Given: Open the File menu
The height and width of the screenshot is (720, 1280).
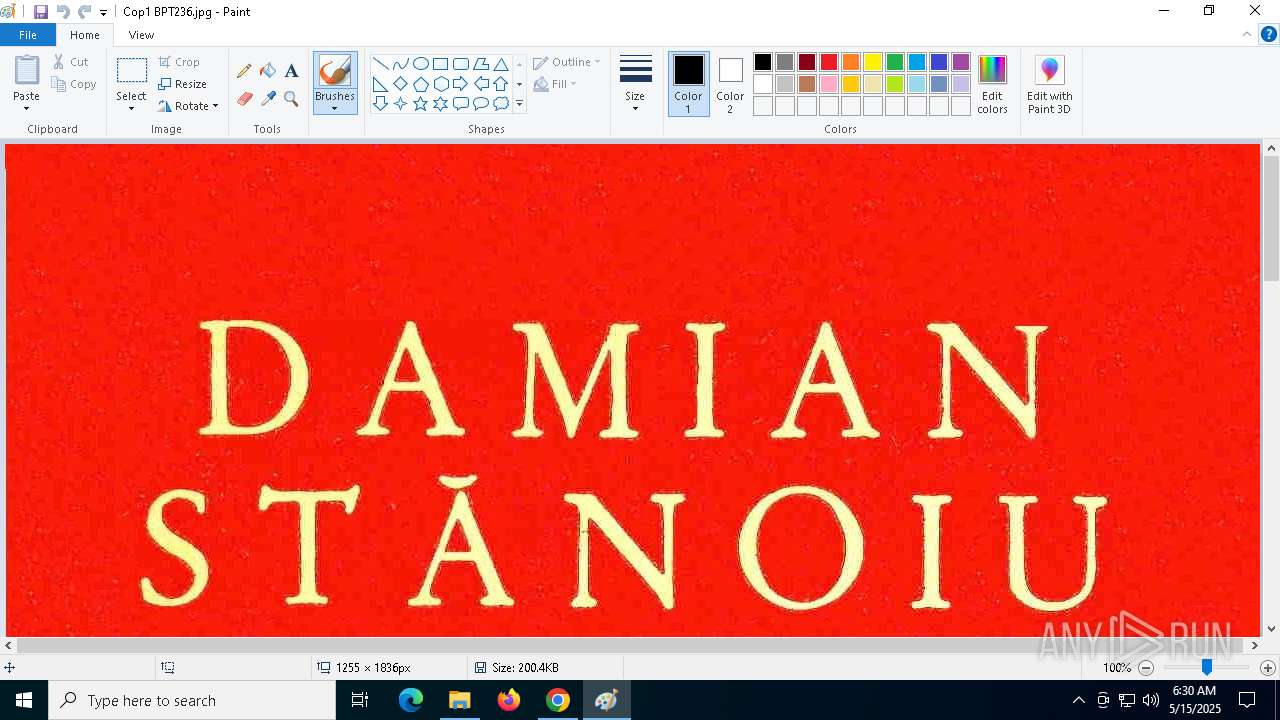Looking at the screenshot, I should 28,35.
